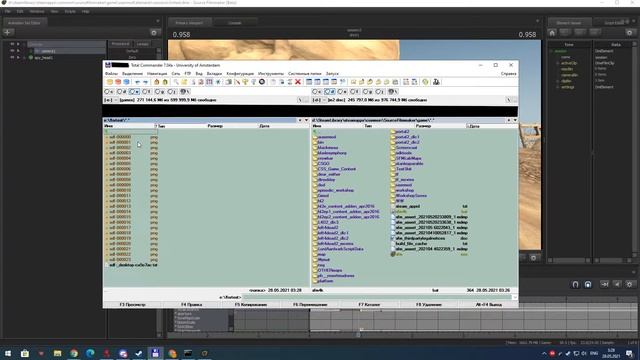Open the Справка menu
The height and width of the screenshot is (360, 640).
coord(509,74)
